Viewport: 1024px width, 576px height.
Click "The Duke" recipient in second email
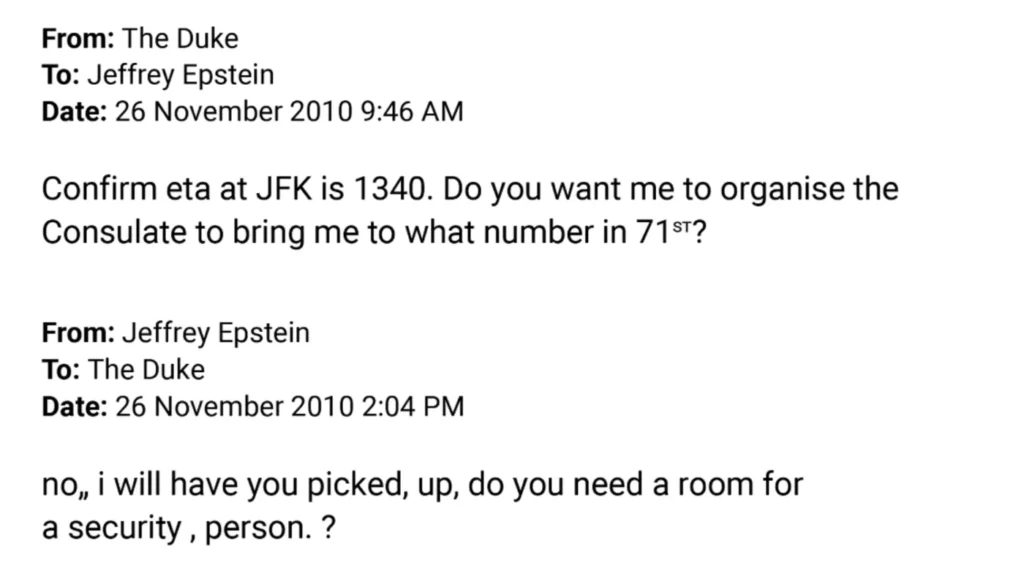[147, 369]
